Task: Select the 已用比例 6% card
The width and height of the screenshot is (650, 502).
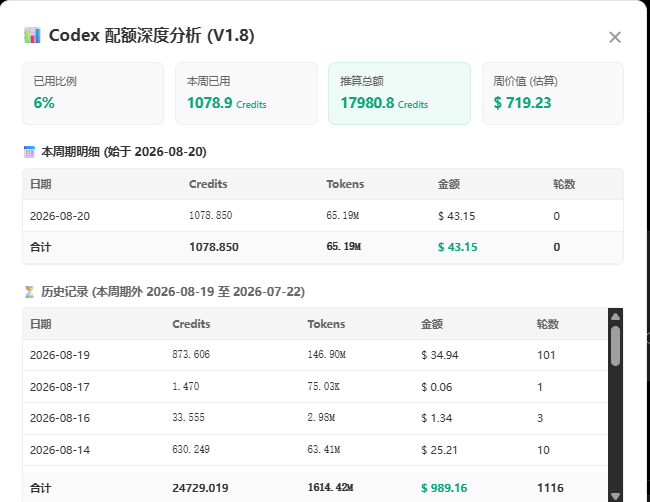Action: pyautogui.click(x=93, y=93)
